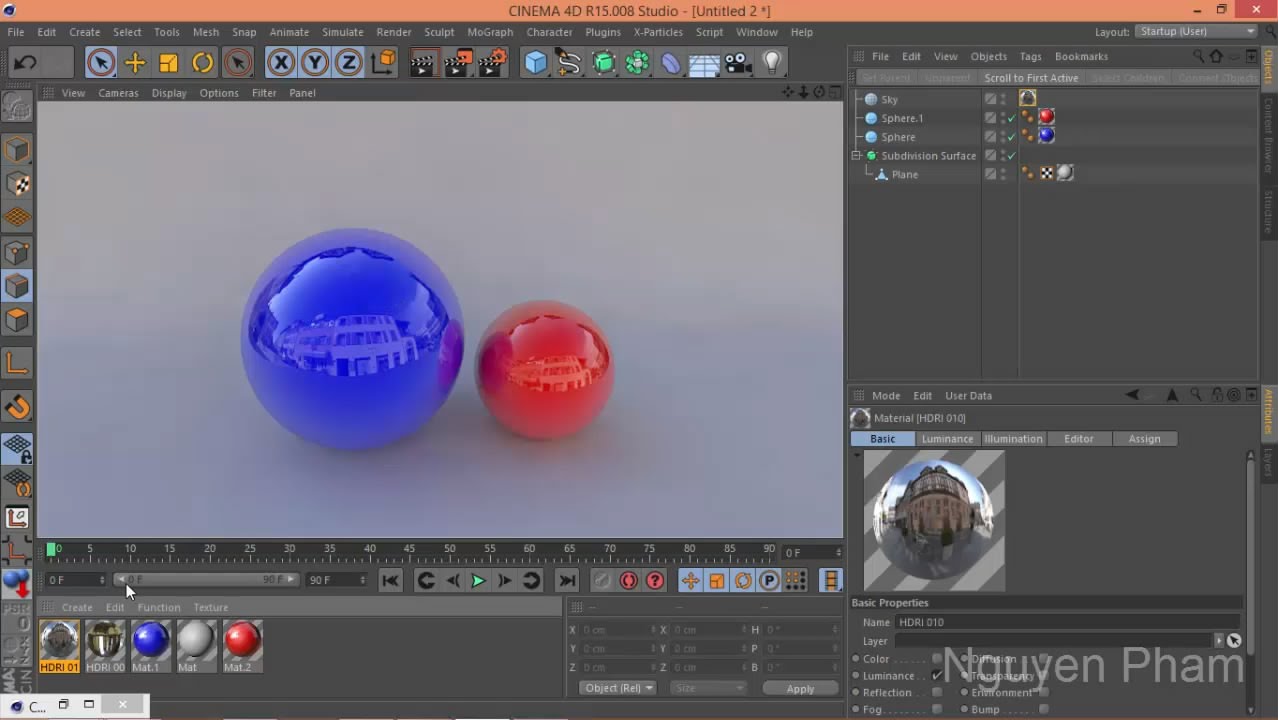Viewport: 1278px width, 720px height.
Task: Open the Size dropdown in coordinates
Action: coord(708,688)
